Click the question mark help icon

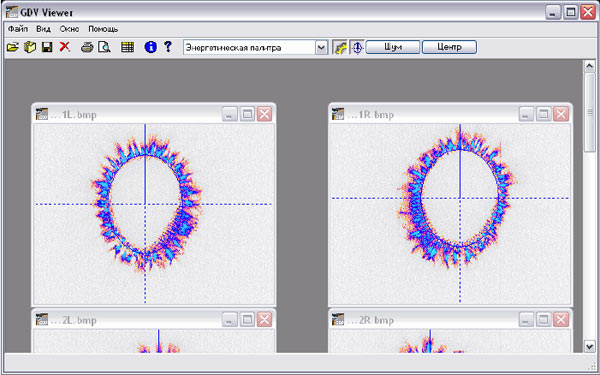168,47
